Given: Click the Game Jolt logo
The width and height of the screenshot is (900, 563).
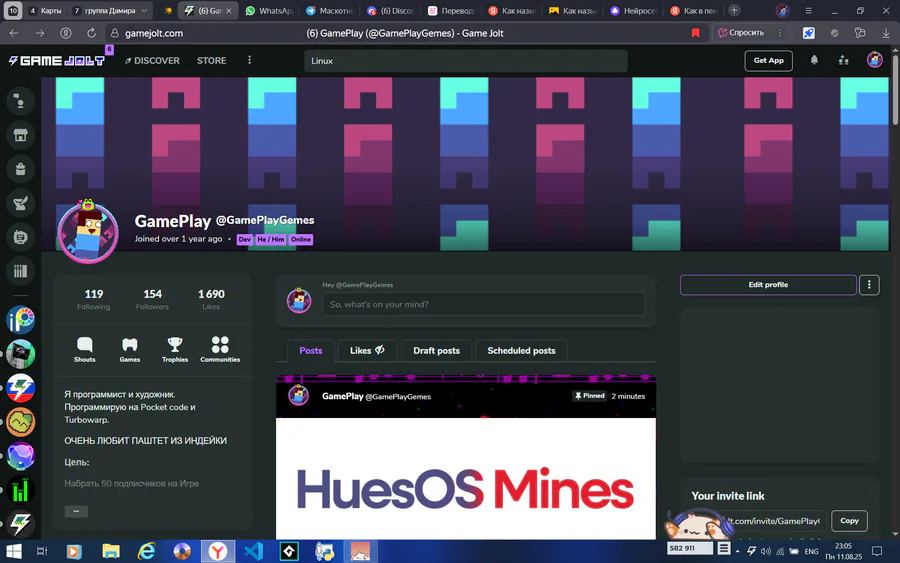Looking at the screenshot, I should pyautogui.click(x=57, y=60).
